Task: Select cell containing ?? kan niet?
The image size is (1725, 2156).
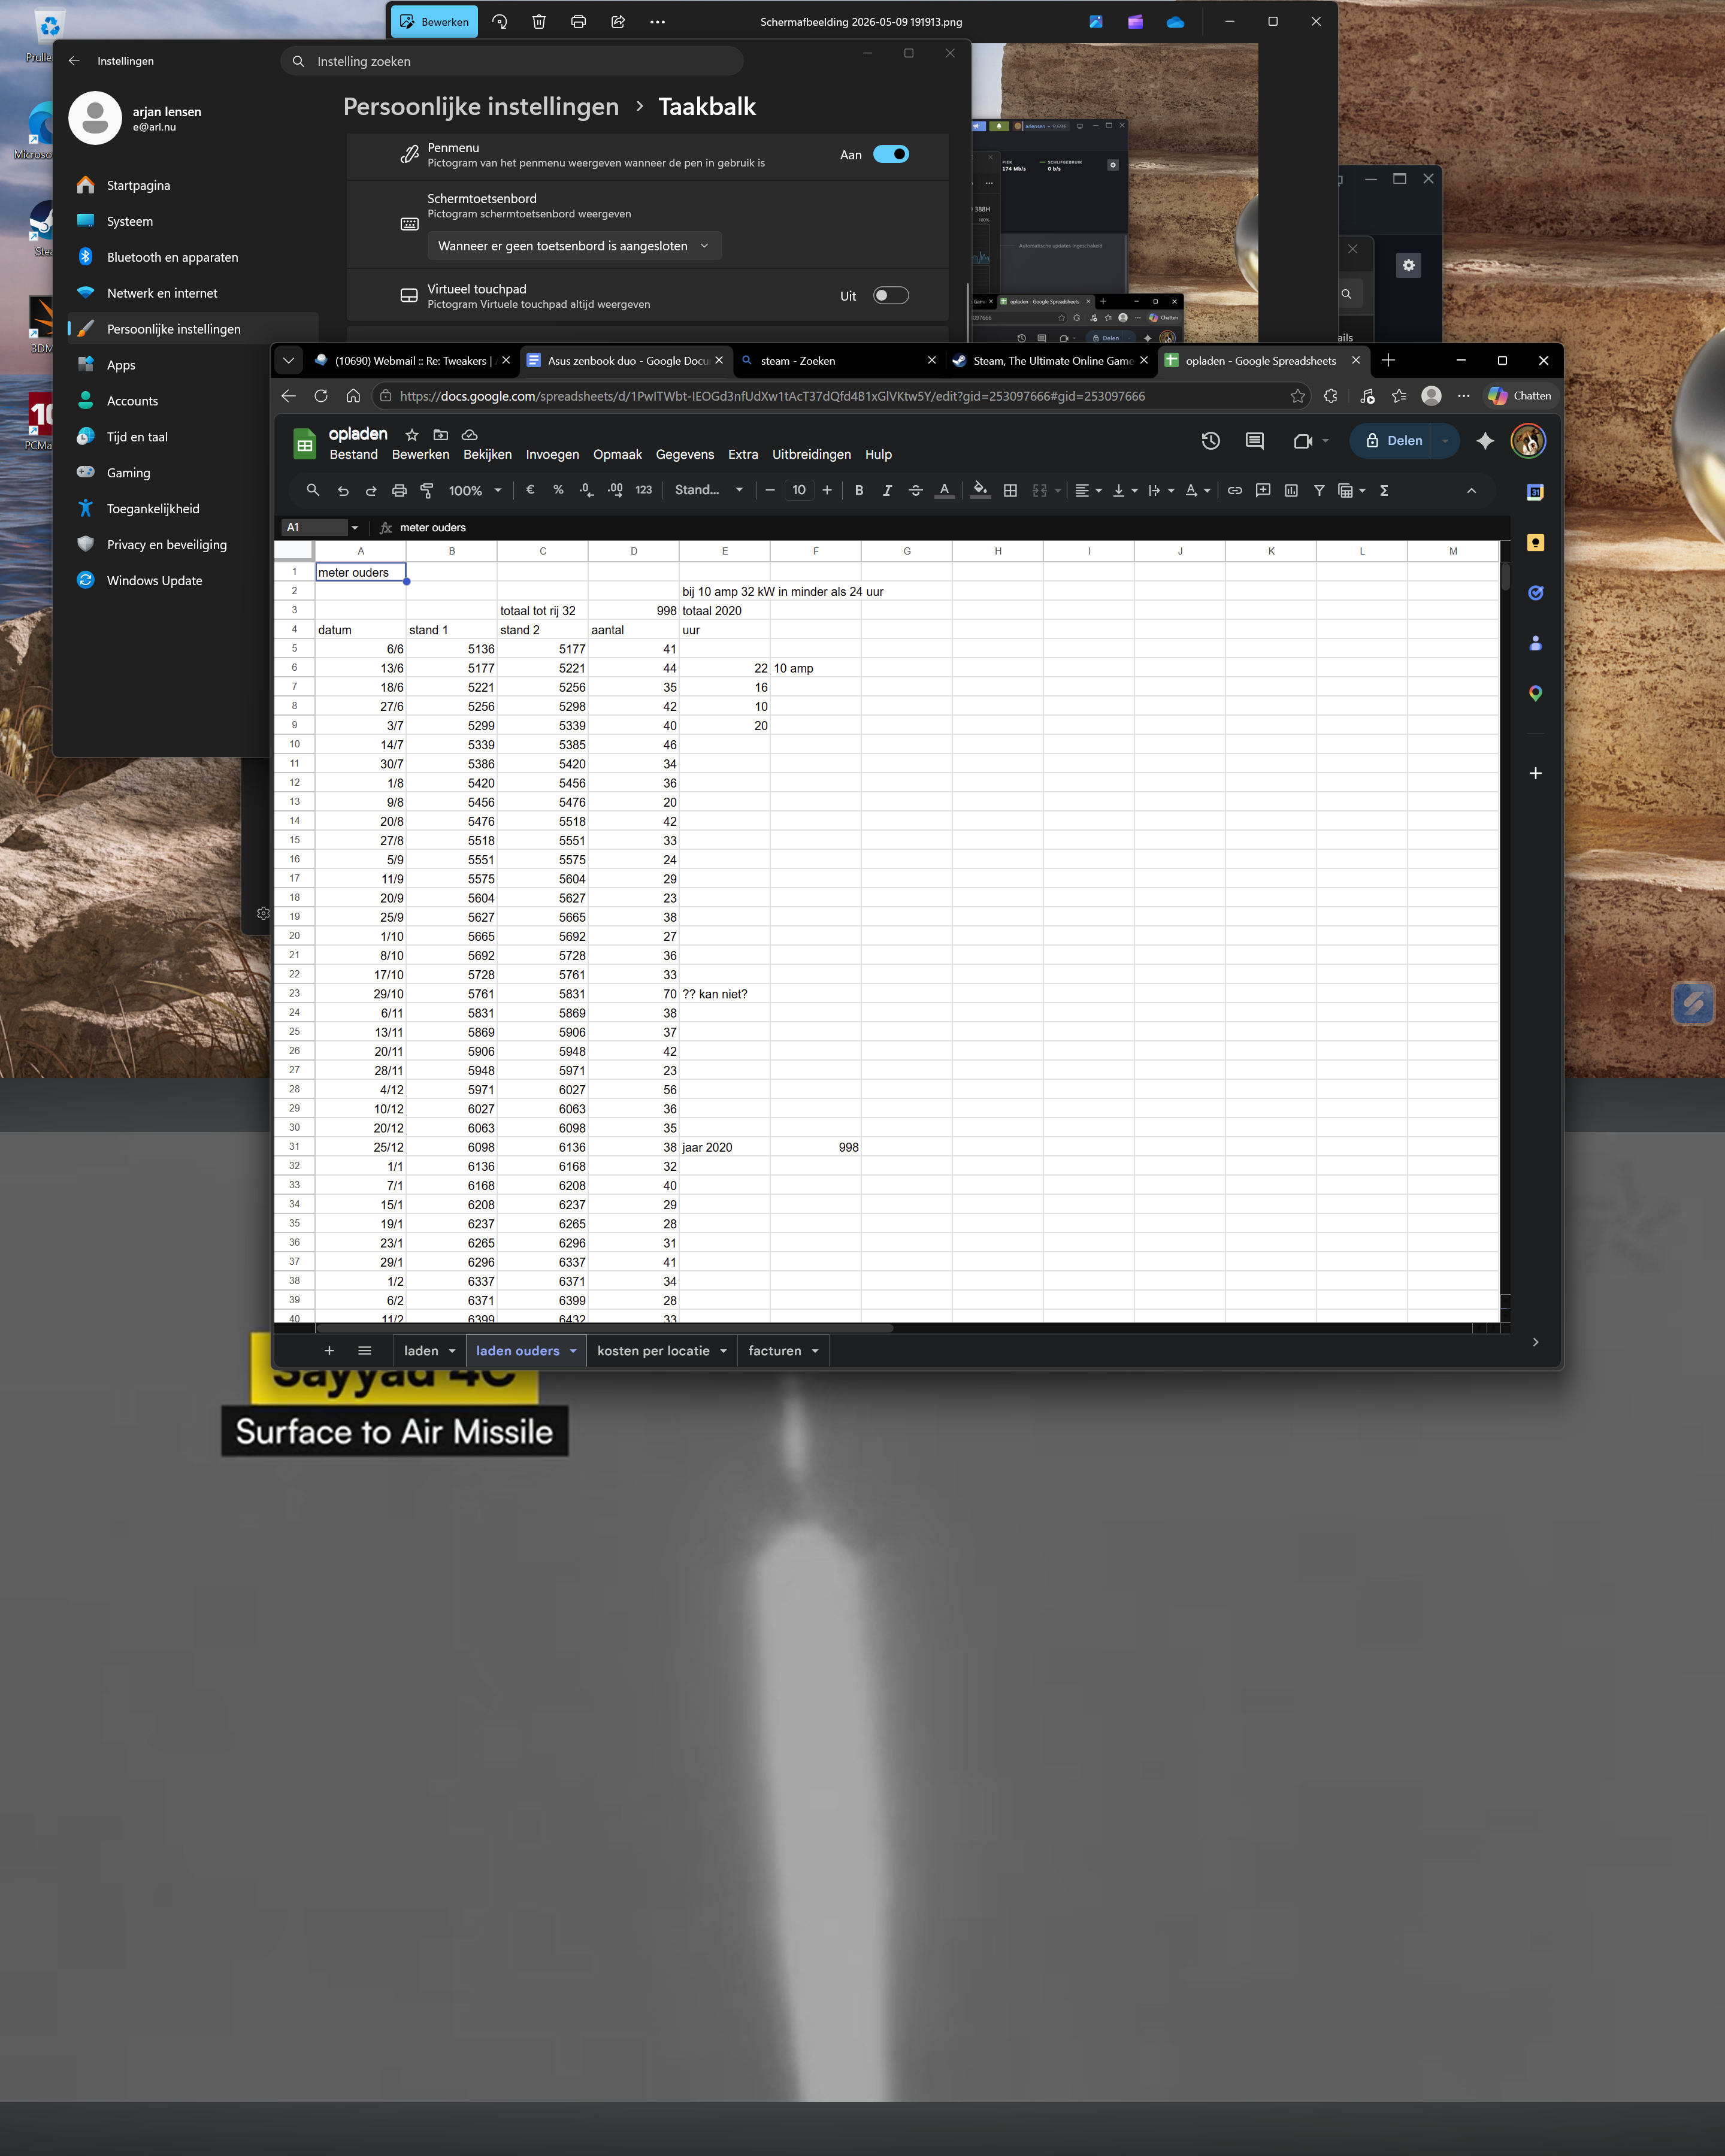Action: pyautogui.click(x=725, y=994)
